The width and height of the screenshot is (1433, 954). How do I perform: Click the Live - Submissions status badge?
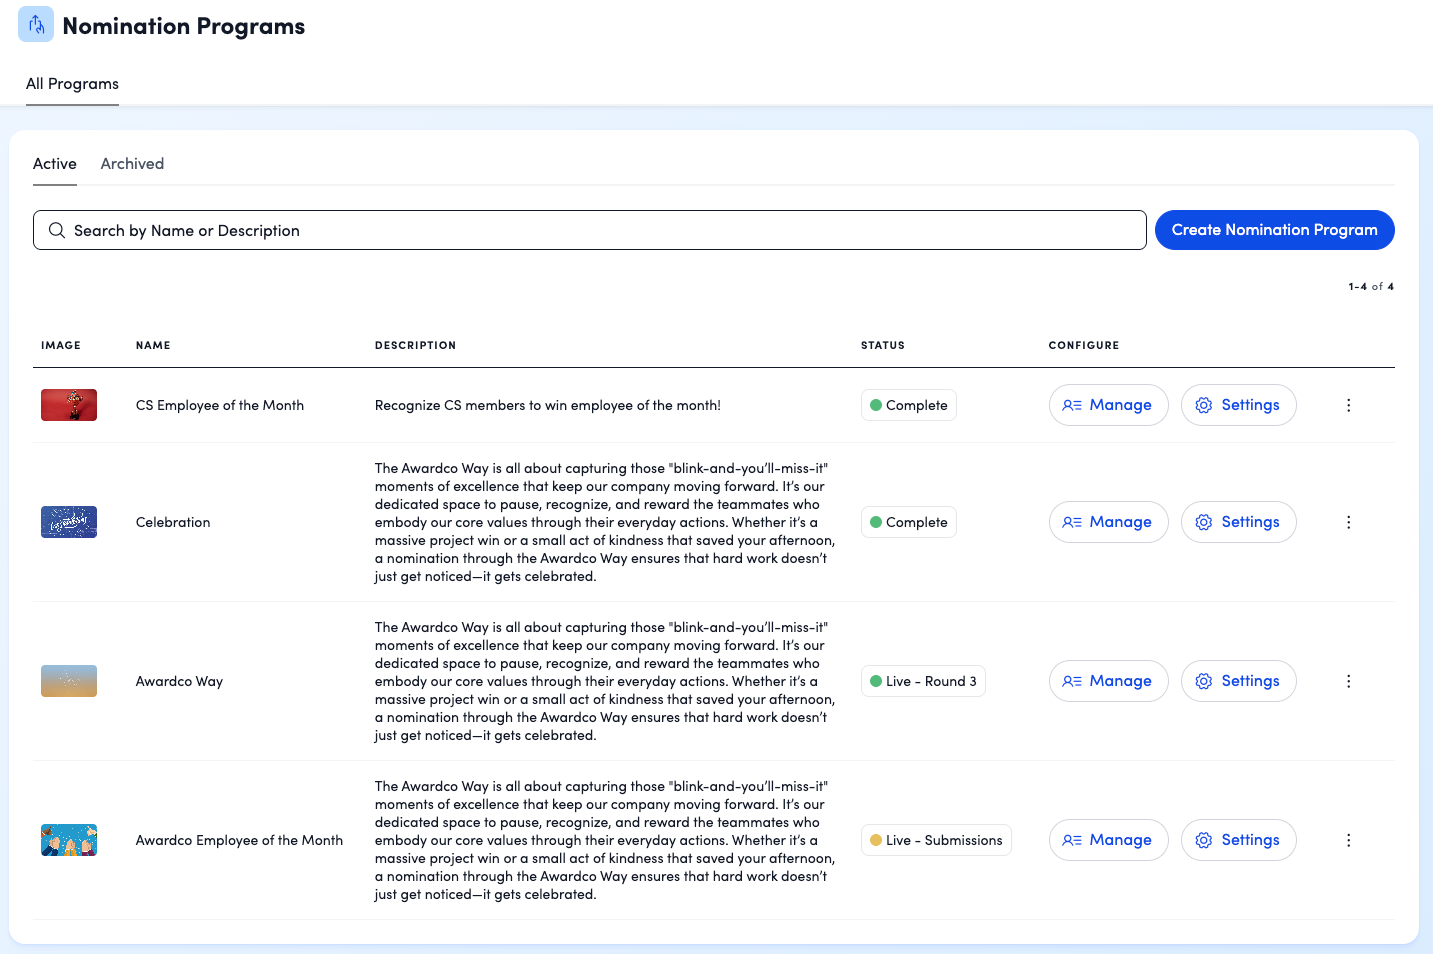point(936,840)
